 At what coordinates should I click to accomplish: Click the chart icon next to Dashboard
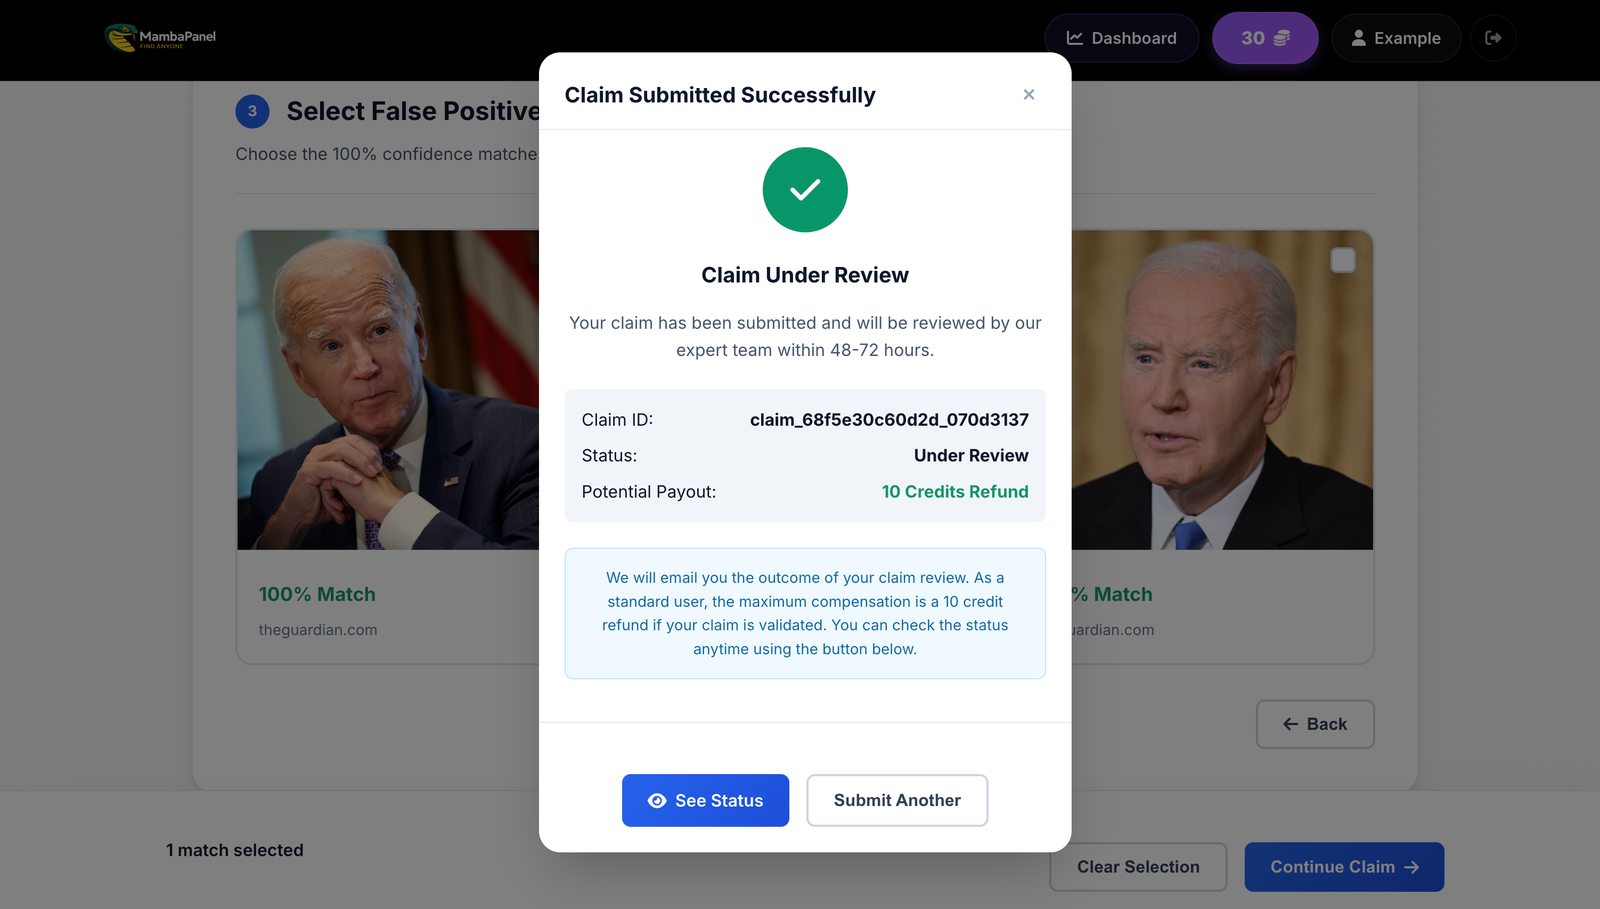click(1075, 37)
